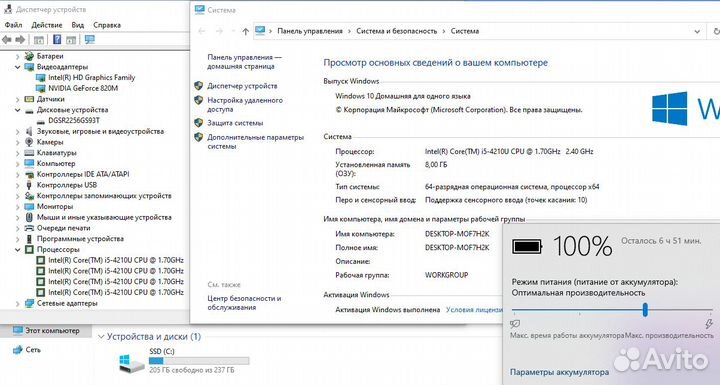Expand the Клавиатуры node
The height and width of the screenshot is (385, 720).
tap(17, 153)
